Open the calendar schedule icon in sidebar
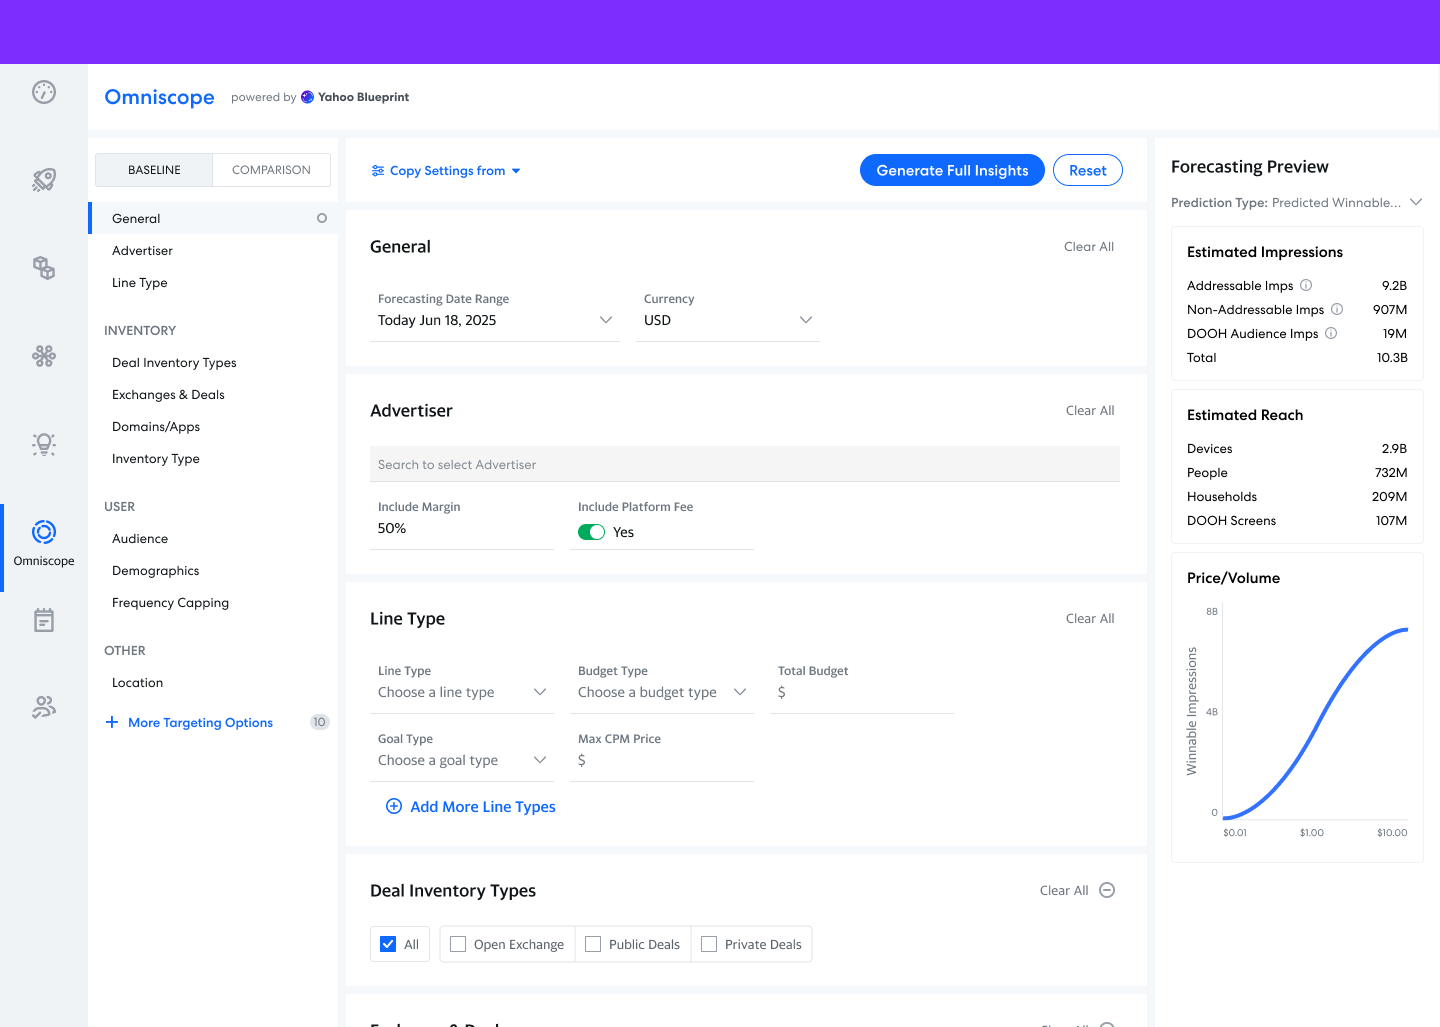The image size is (1440, 1027). tap(44, 620)
